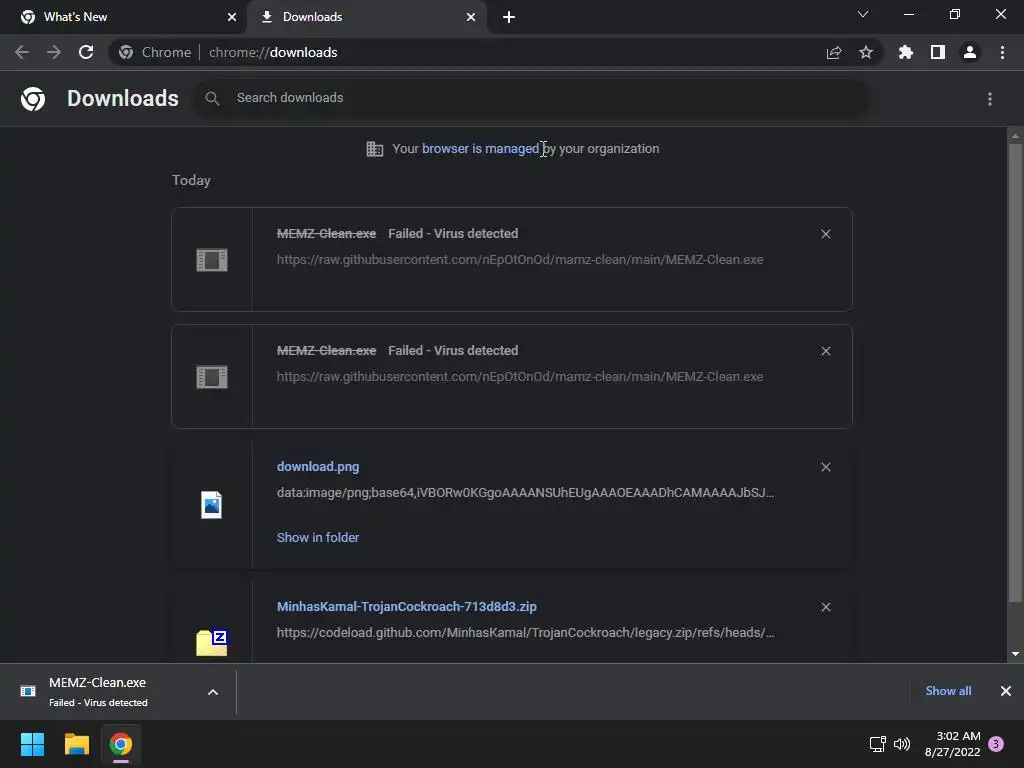Click the search magnifier icon
The height and width of the screenshot is (768, 1024).
tap(212, 99)
